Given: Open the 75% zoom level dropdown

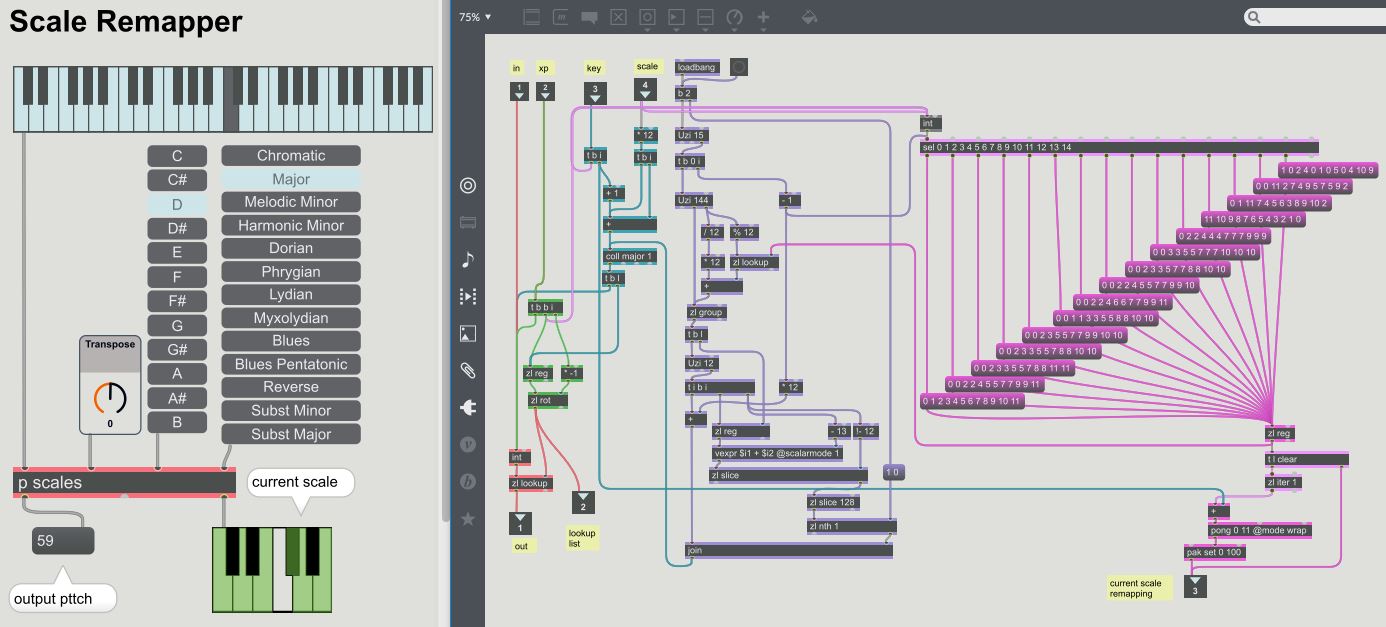Looking at the screenshot, I should [475, 17].
